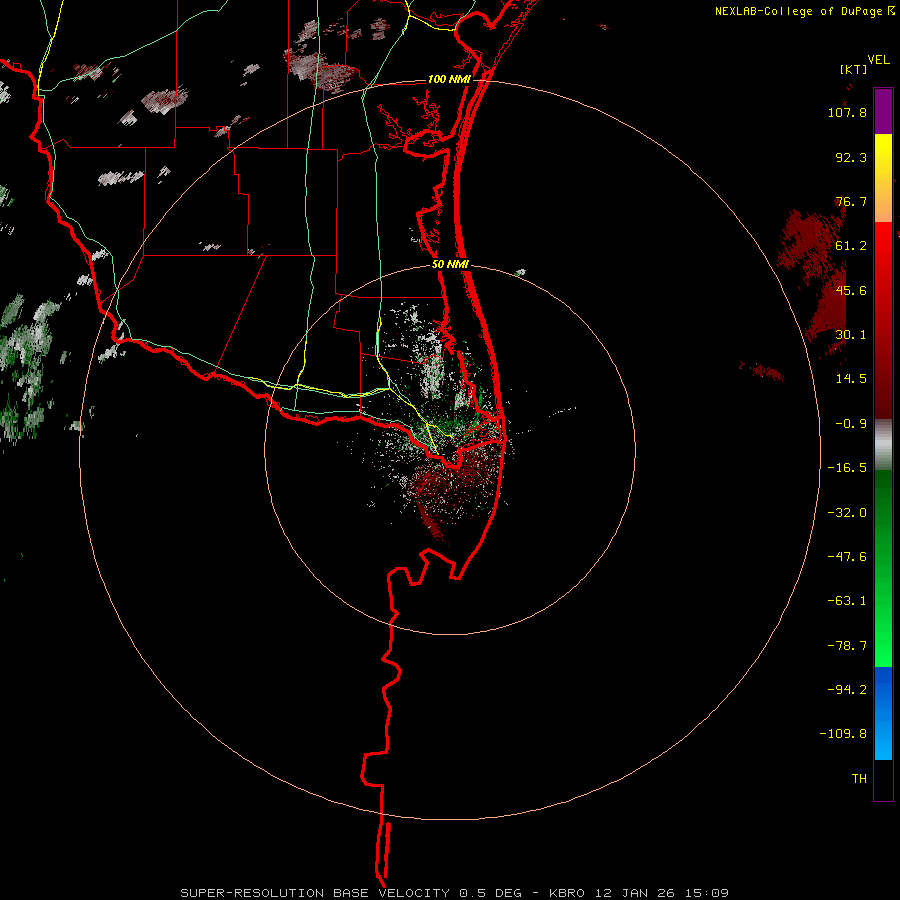Screen dimensions: 900x900
Task: Click the gray near-zero color bar segment
Action: [x=883, y=445]
